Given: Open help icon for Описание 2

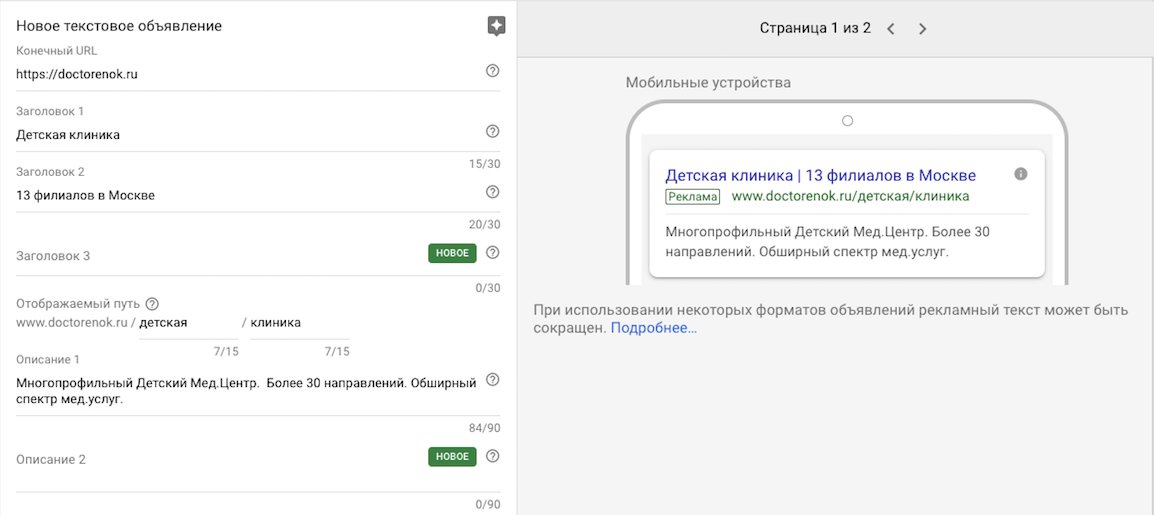Looking at the screenshot, I should tap(493, 455).
